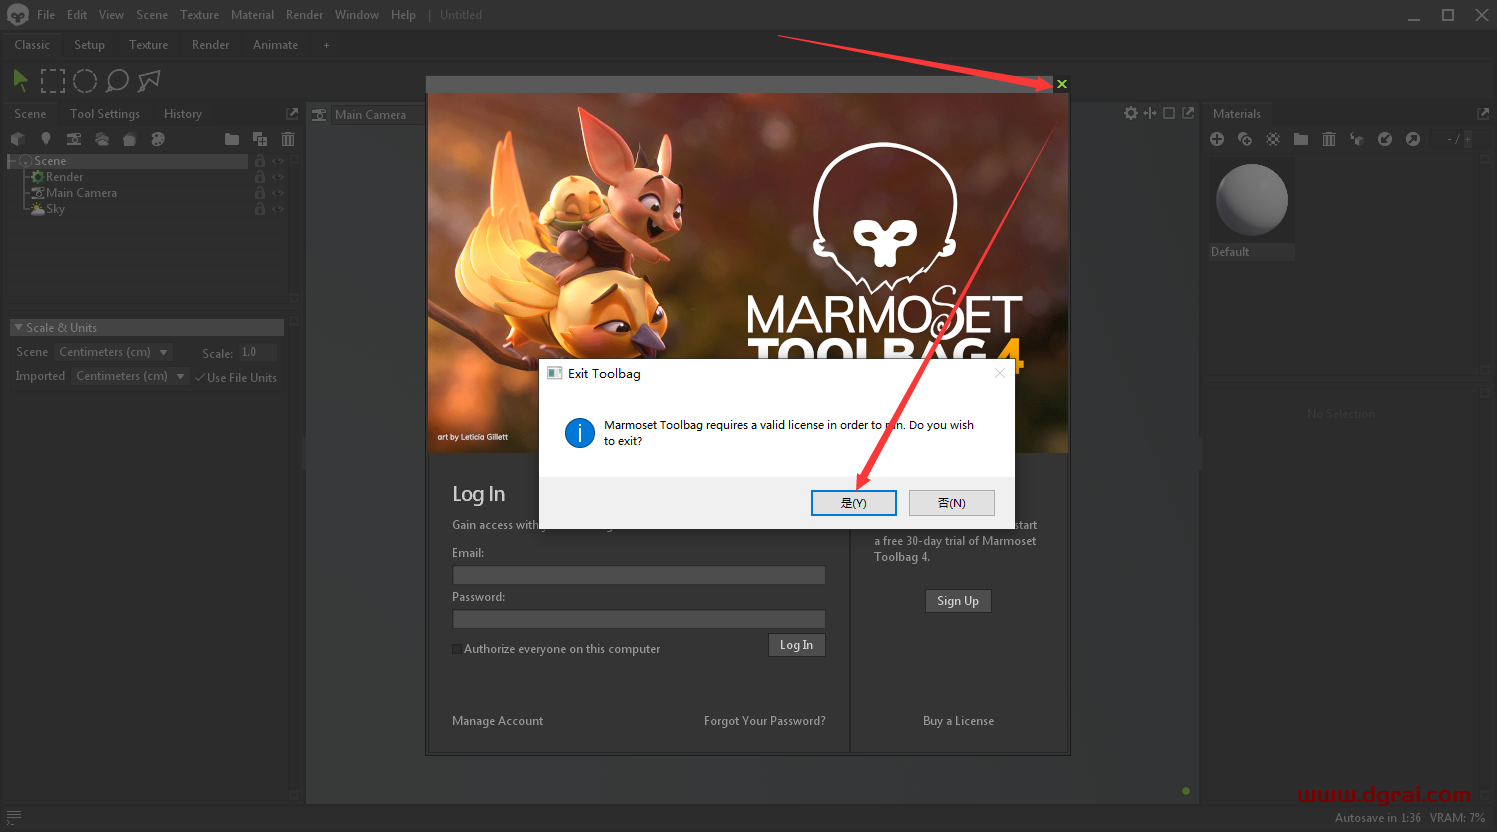
Task: Duplicate the selected material
Action: (x=1245, y=139)
